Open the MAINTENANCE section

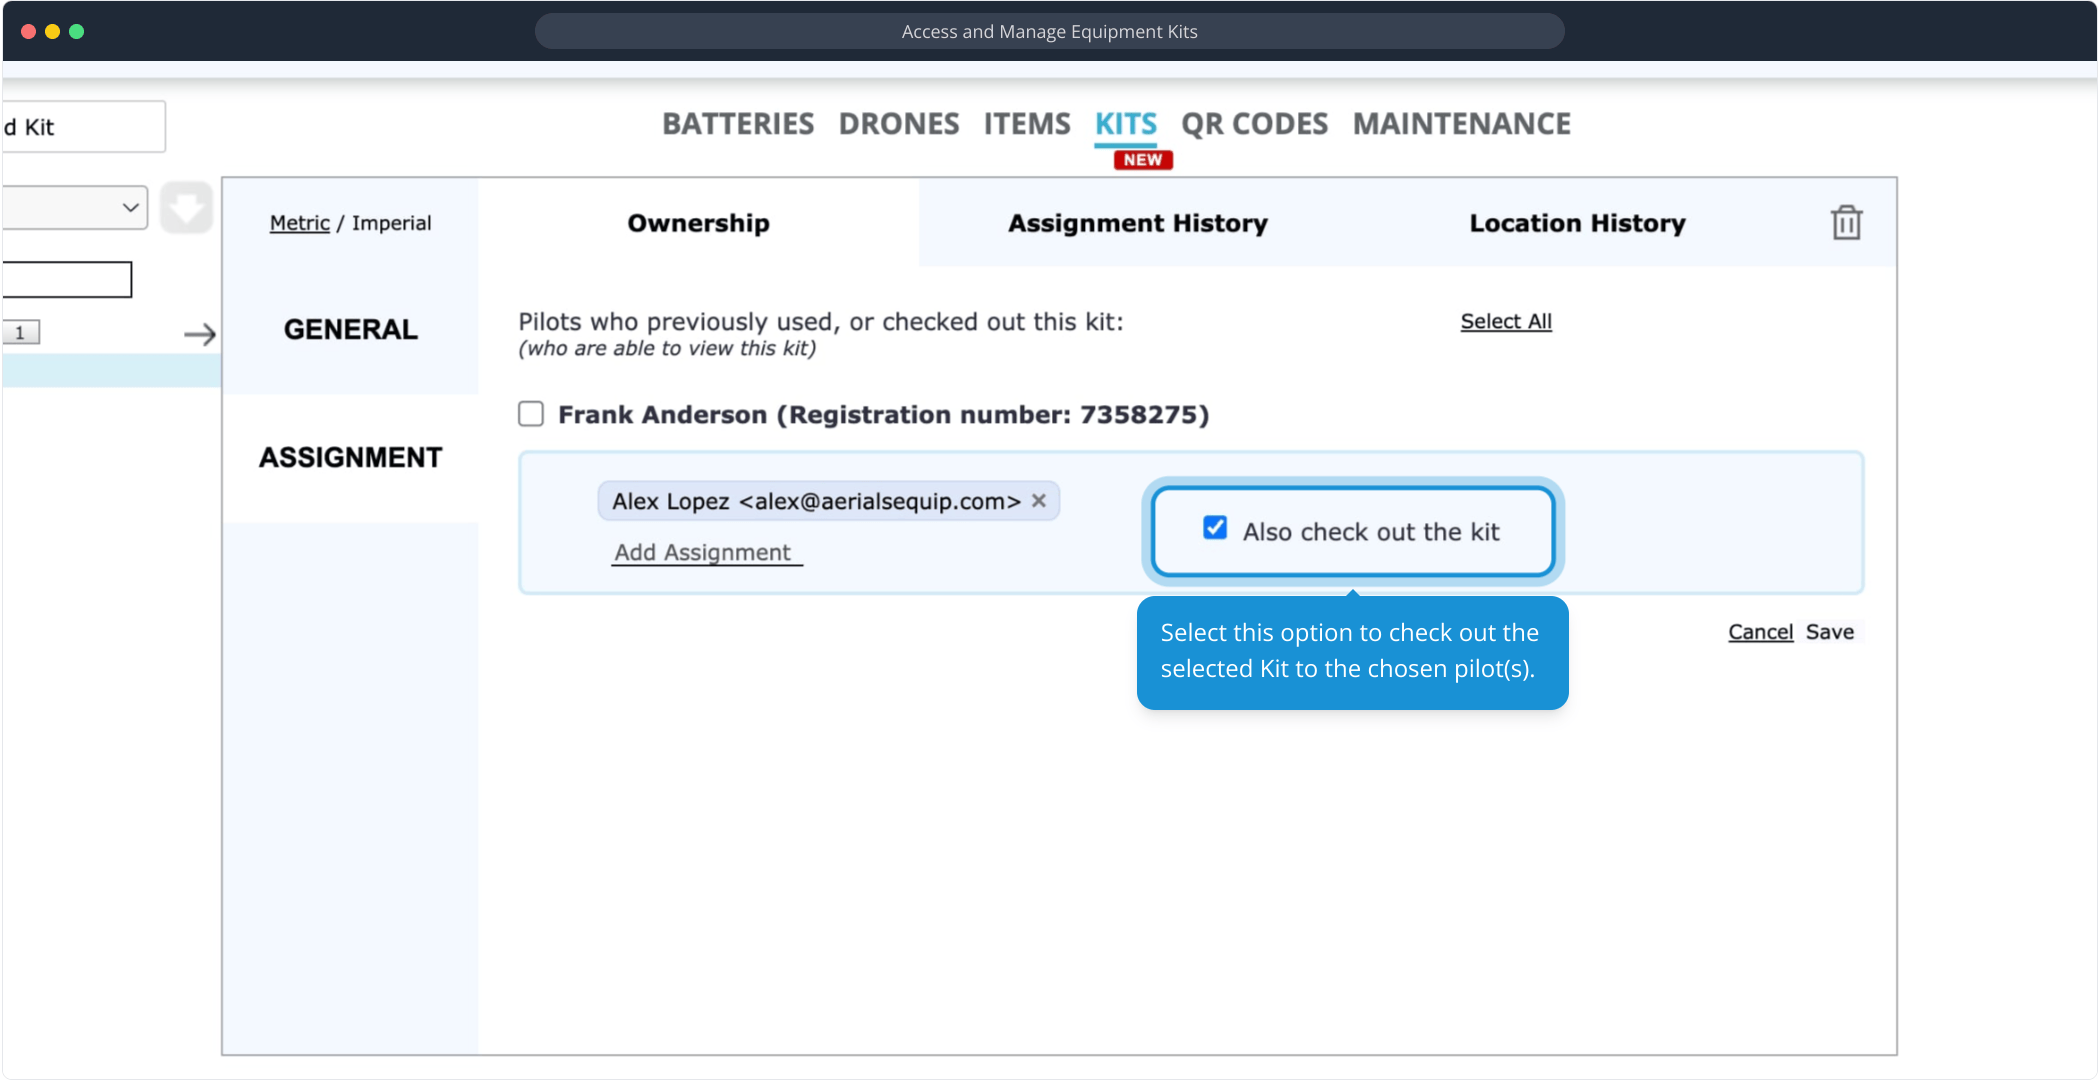pos(1461,124)
